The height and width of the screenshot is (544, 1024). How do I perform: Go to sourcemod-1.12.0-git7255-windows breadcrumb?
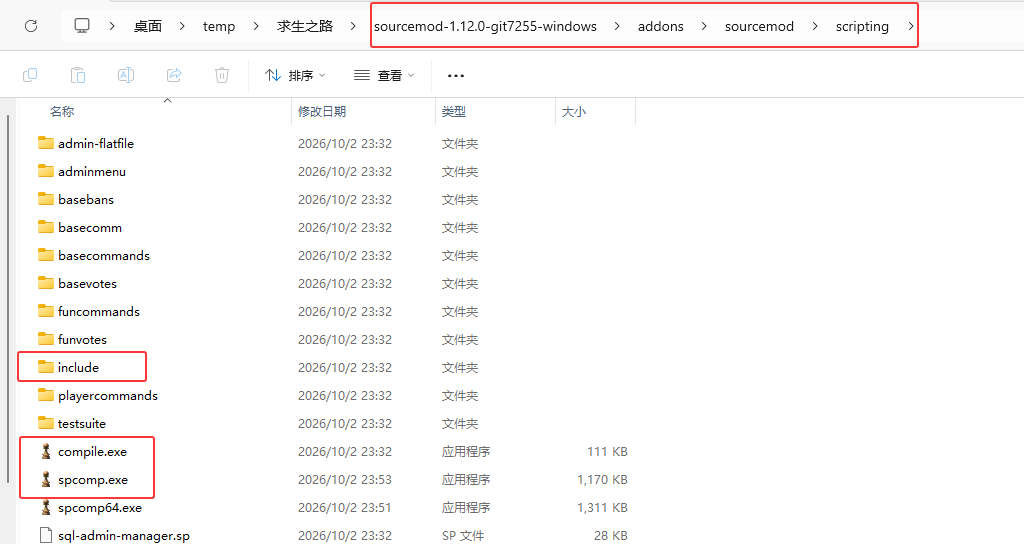(x=485, y=26)
